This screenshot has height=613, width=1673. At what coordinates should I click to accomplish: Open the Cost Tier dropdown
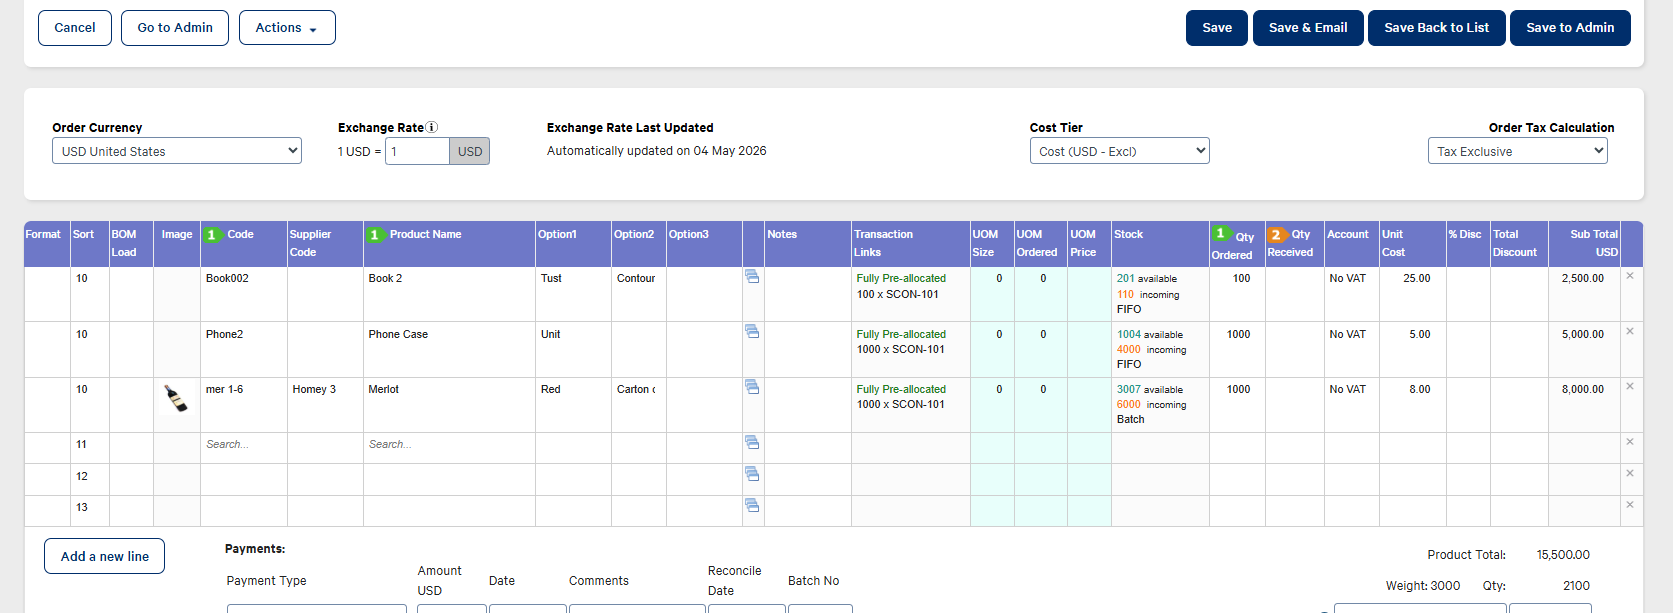point(1120,151)
